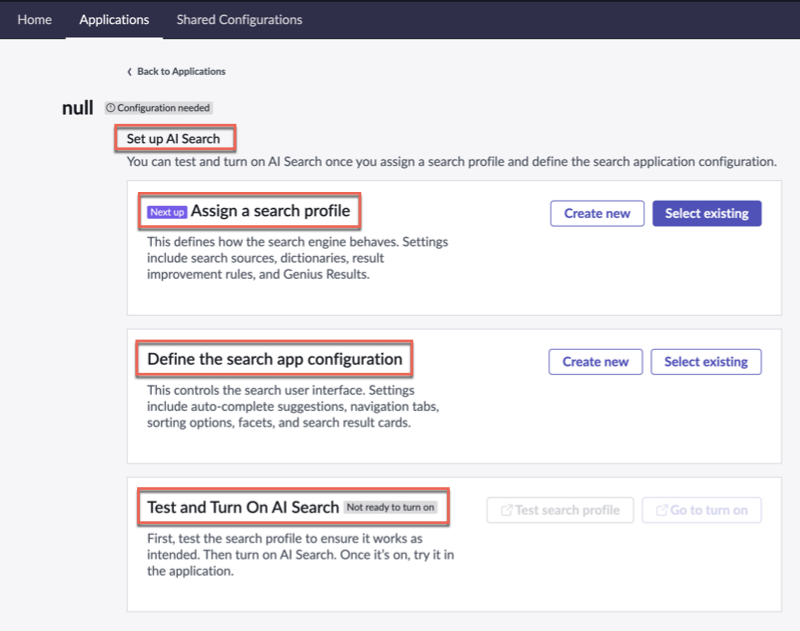Click the Assign a search profile heading
The width and height of the screenshot is (800, 631).
270,211
